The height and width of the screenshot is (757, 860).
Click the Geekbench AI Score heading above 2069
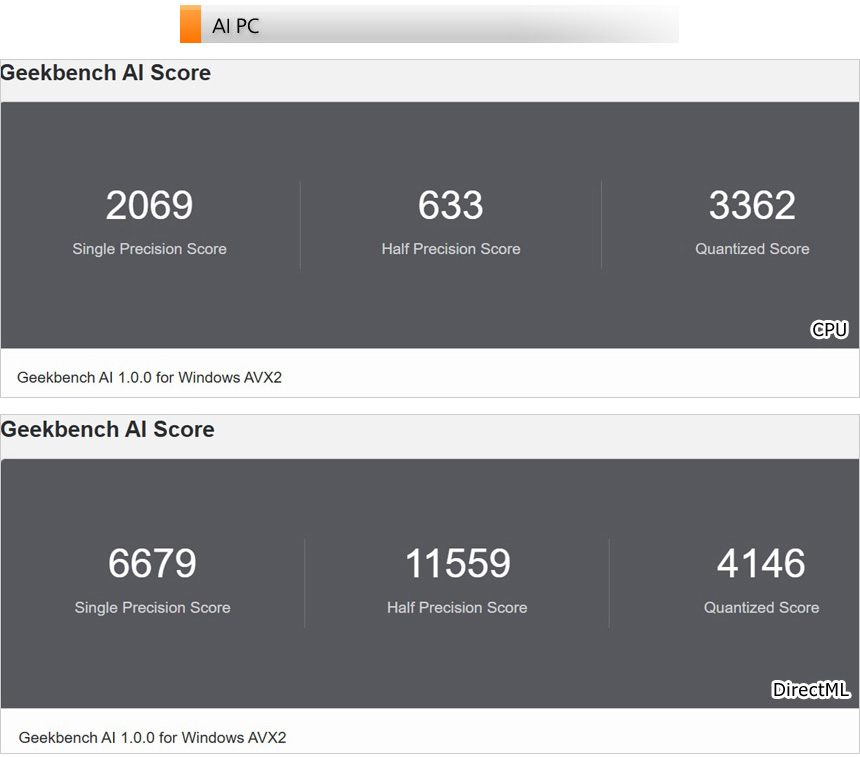(x=106, y=73)
